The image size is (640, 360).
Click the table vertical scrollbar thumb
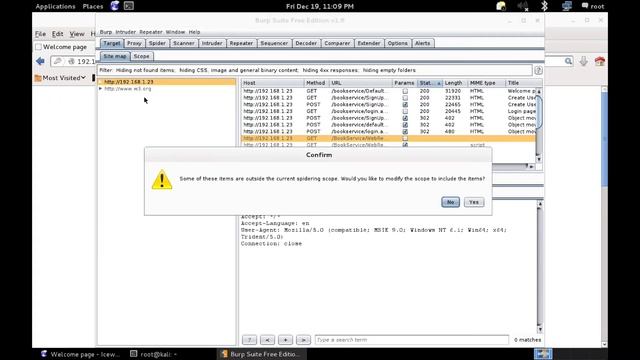point(539,112)
